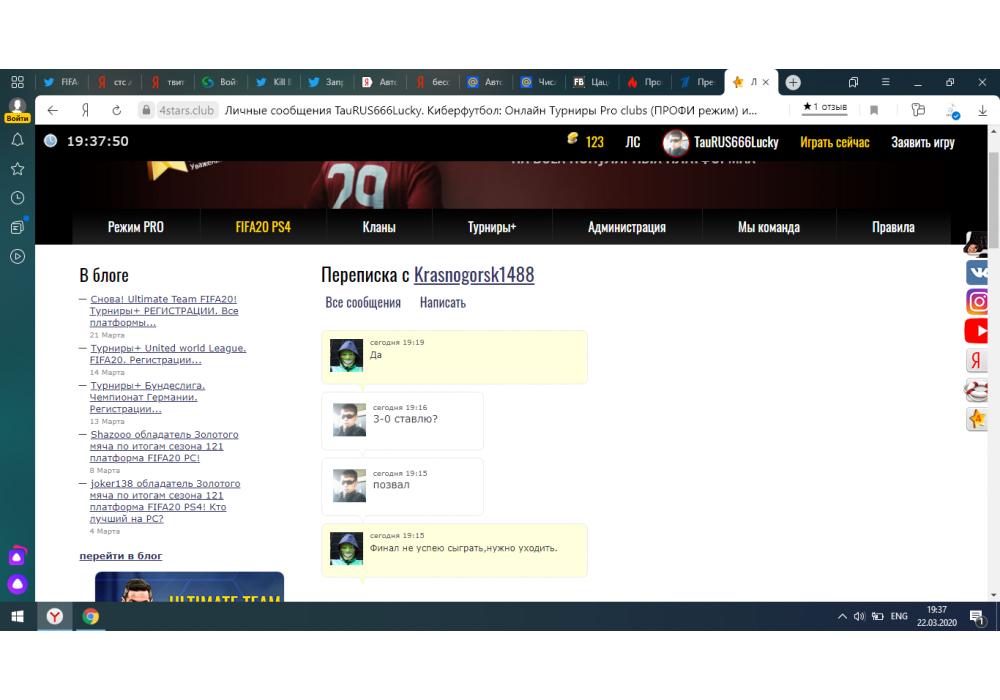The width and height of the screenshot is (1000, 700).
Task: Open the gold star side icon
Action: point(976,419)
